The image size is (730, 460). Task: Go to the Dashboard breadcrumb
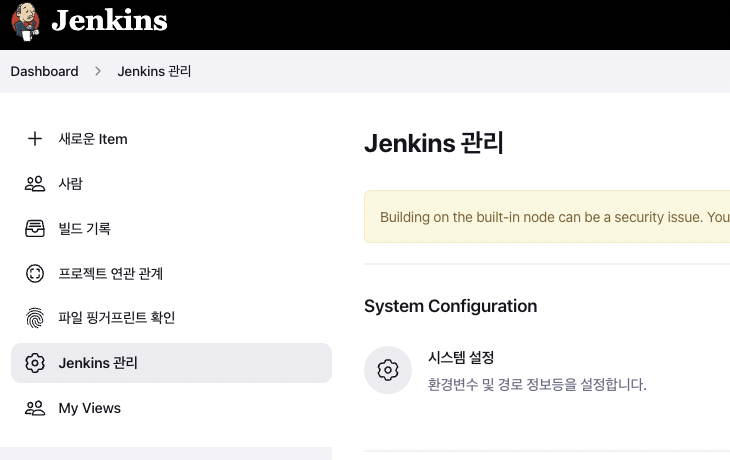point(44,71)
